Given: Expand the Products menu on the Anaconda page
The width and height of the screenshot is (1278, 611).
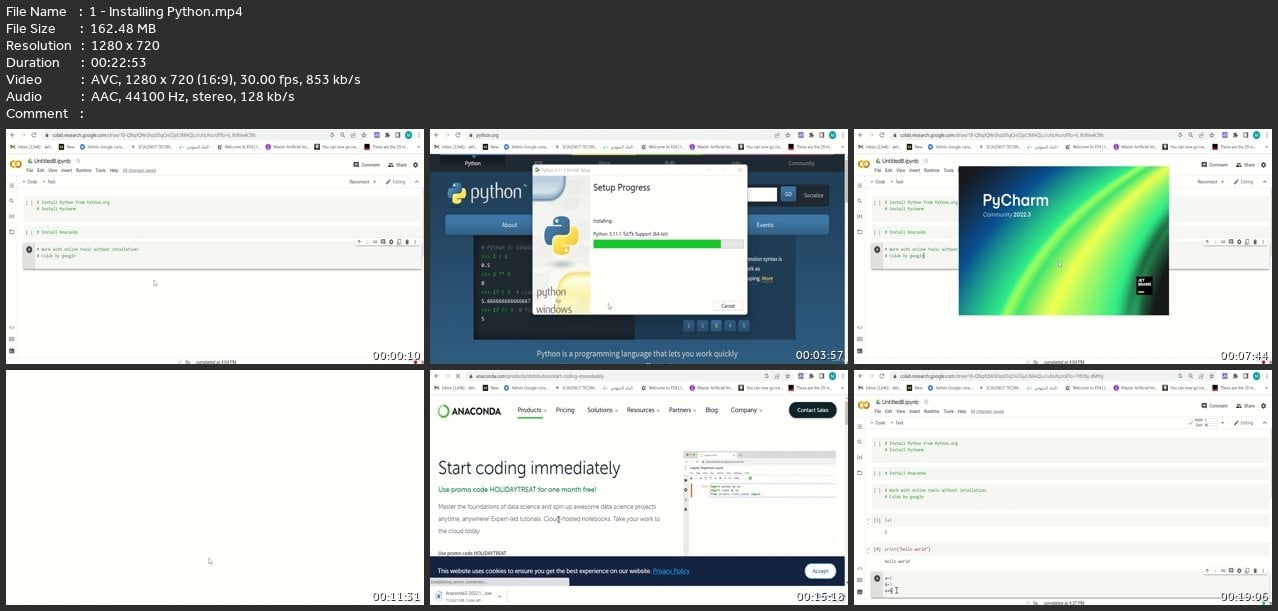Looking at the screenshot, I should 532,410.
